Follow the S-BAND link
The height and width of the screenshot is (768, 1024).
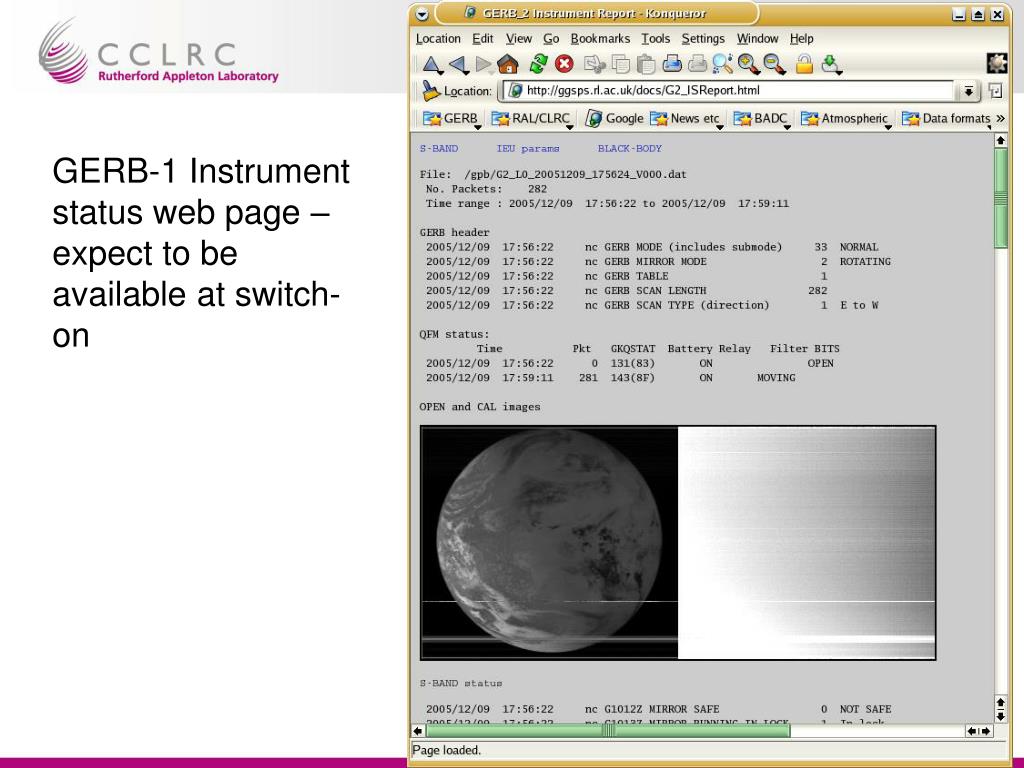coord(439,149)
